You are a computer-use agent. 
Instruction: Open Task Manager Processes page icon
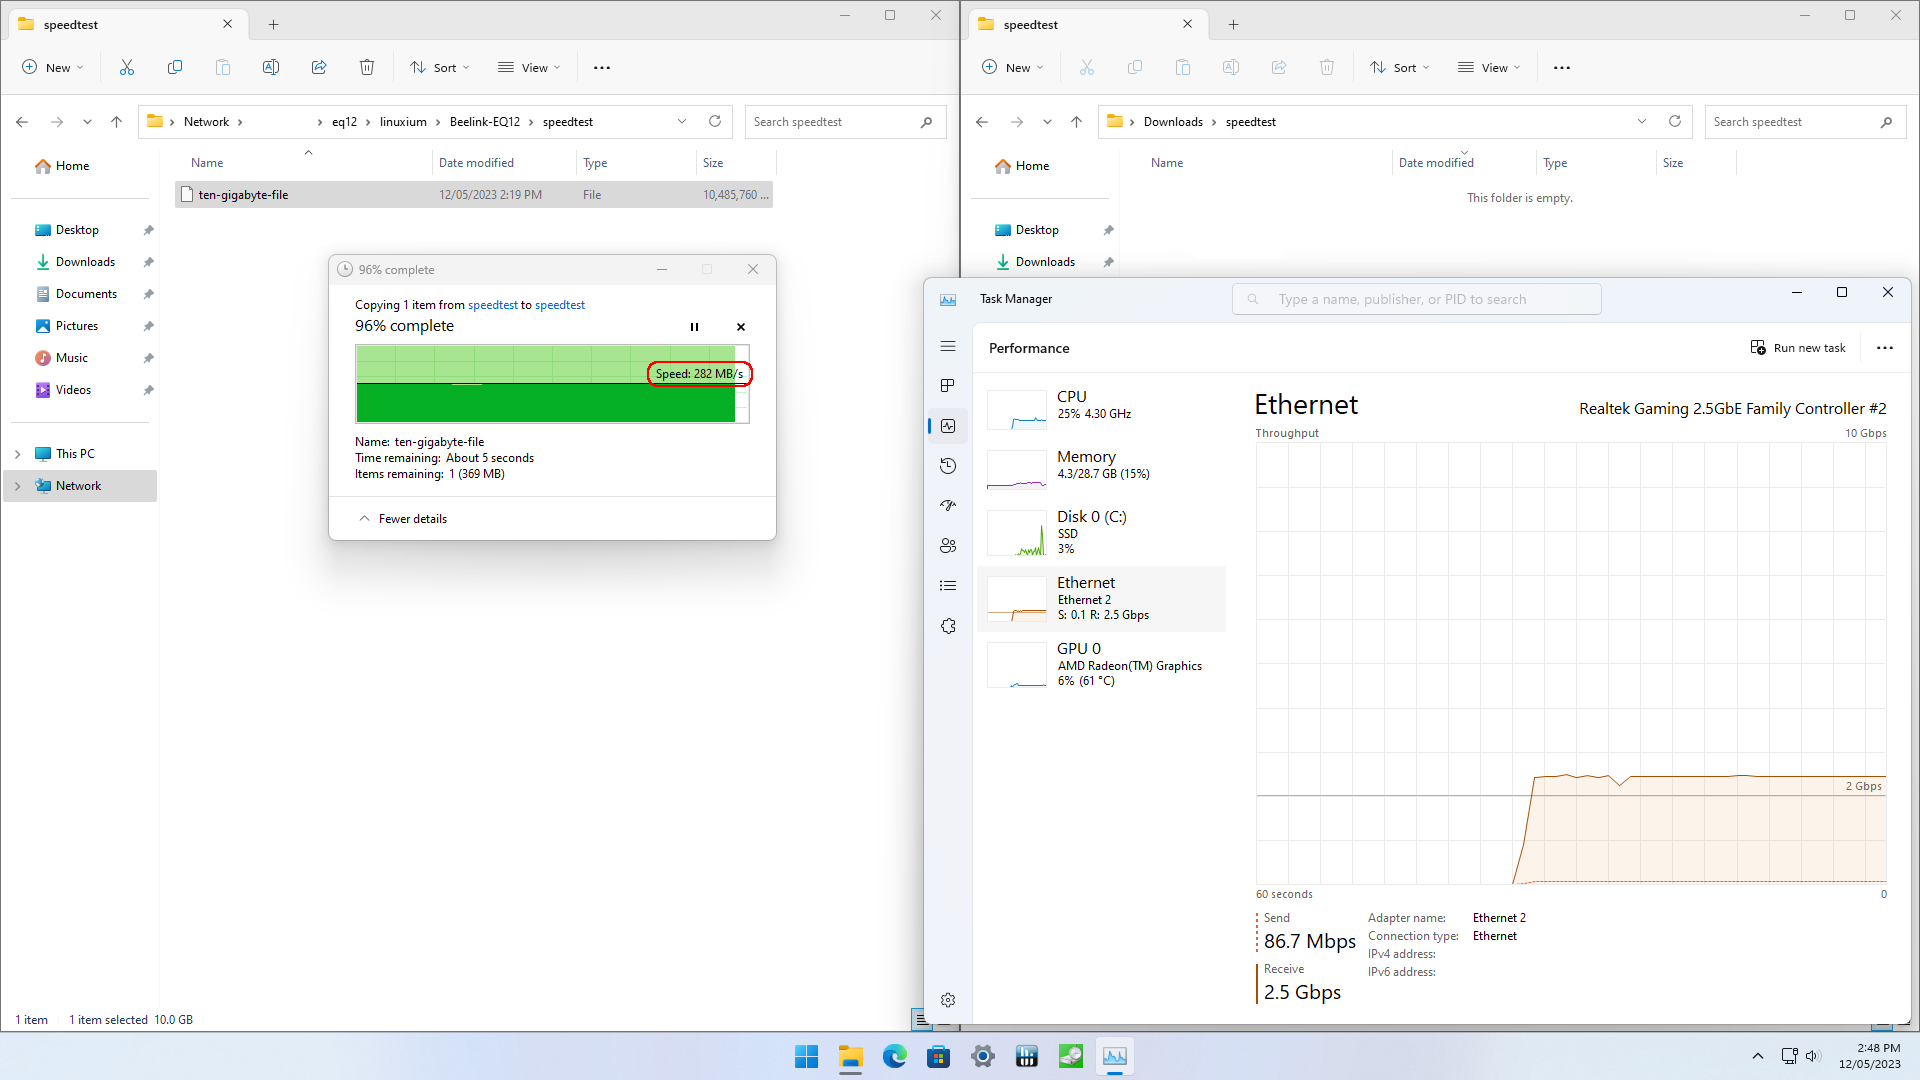[948, 386]
